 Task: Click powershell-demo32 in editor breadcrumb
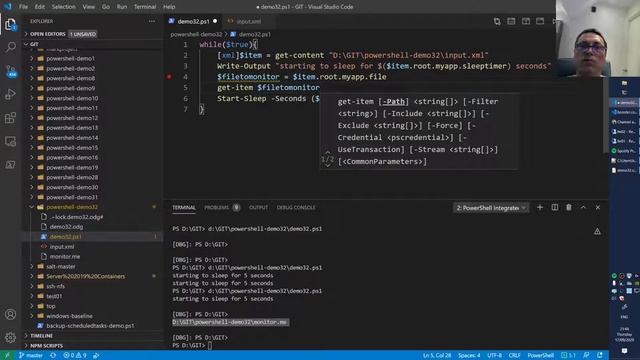tap(196, 34)
